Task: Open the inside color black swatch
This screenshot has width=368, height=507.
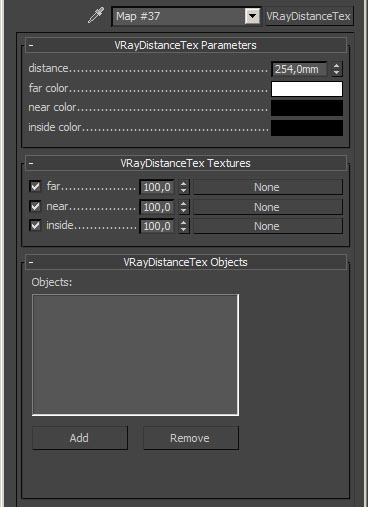Action: coord(307,128)
